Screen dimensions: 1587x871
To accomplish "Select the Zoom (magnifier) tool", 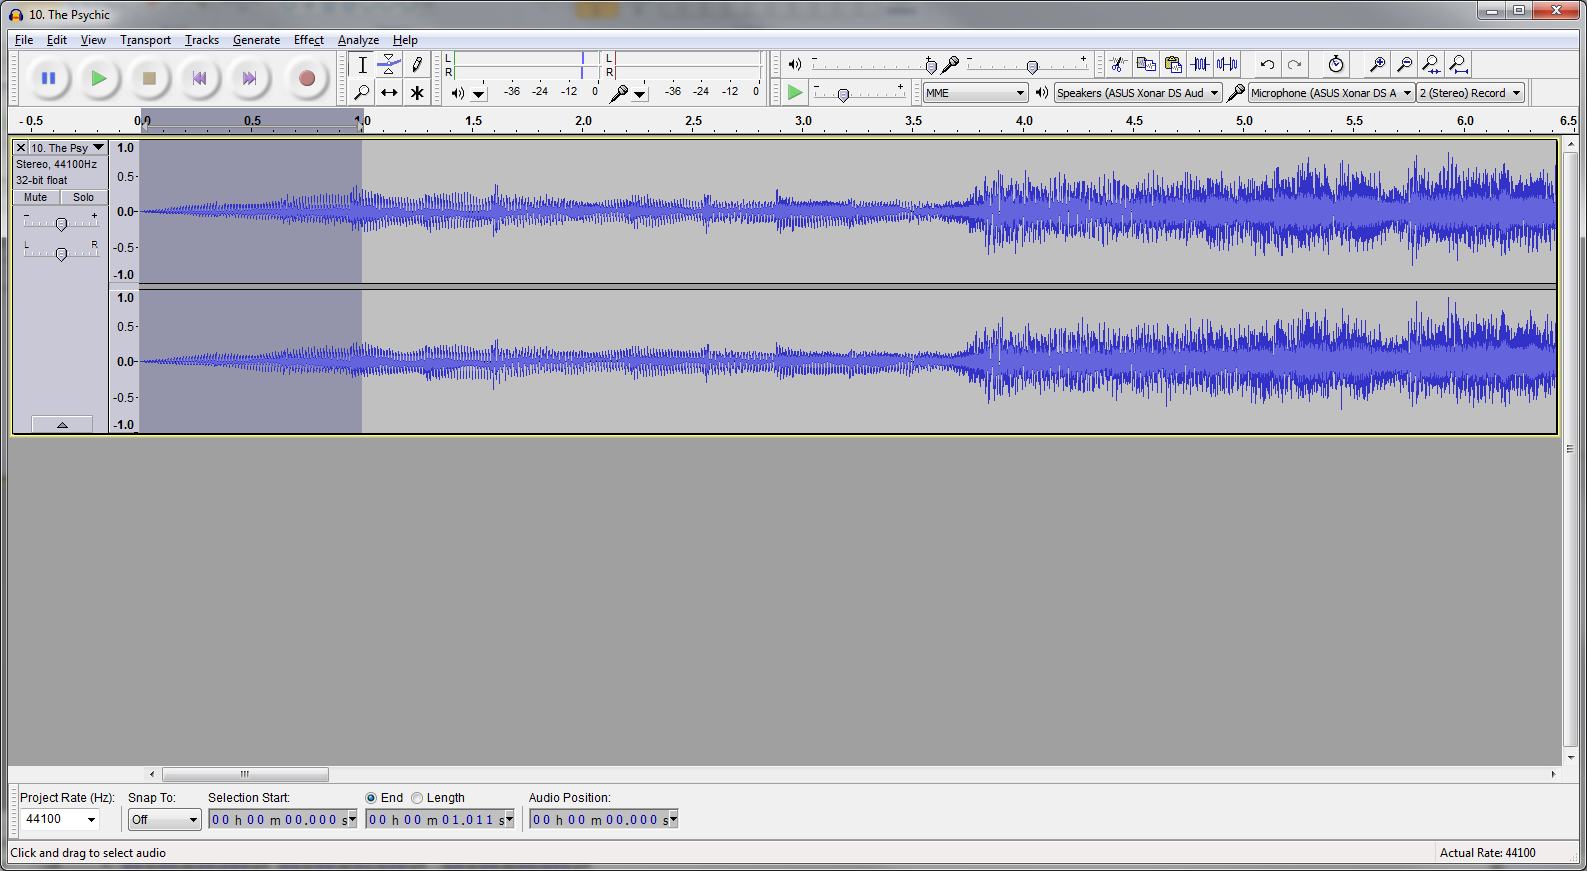I will tap(362, 92).
